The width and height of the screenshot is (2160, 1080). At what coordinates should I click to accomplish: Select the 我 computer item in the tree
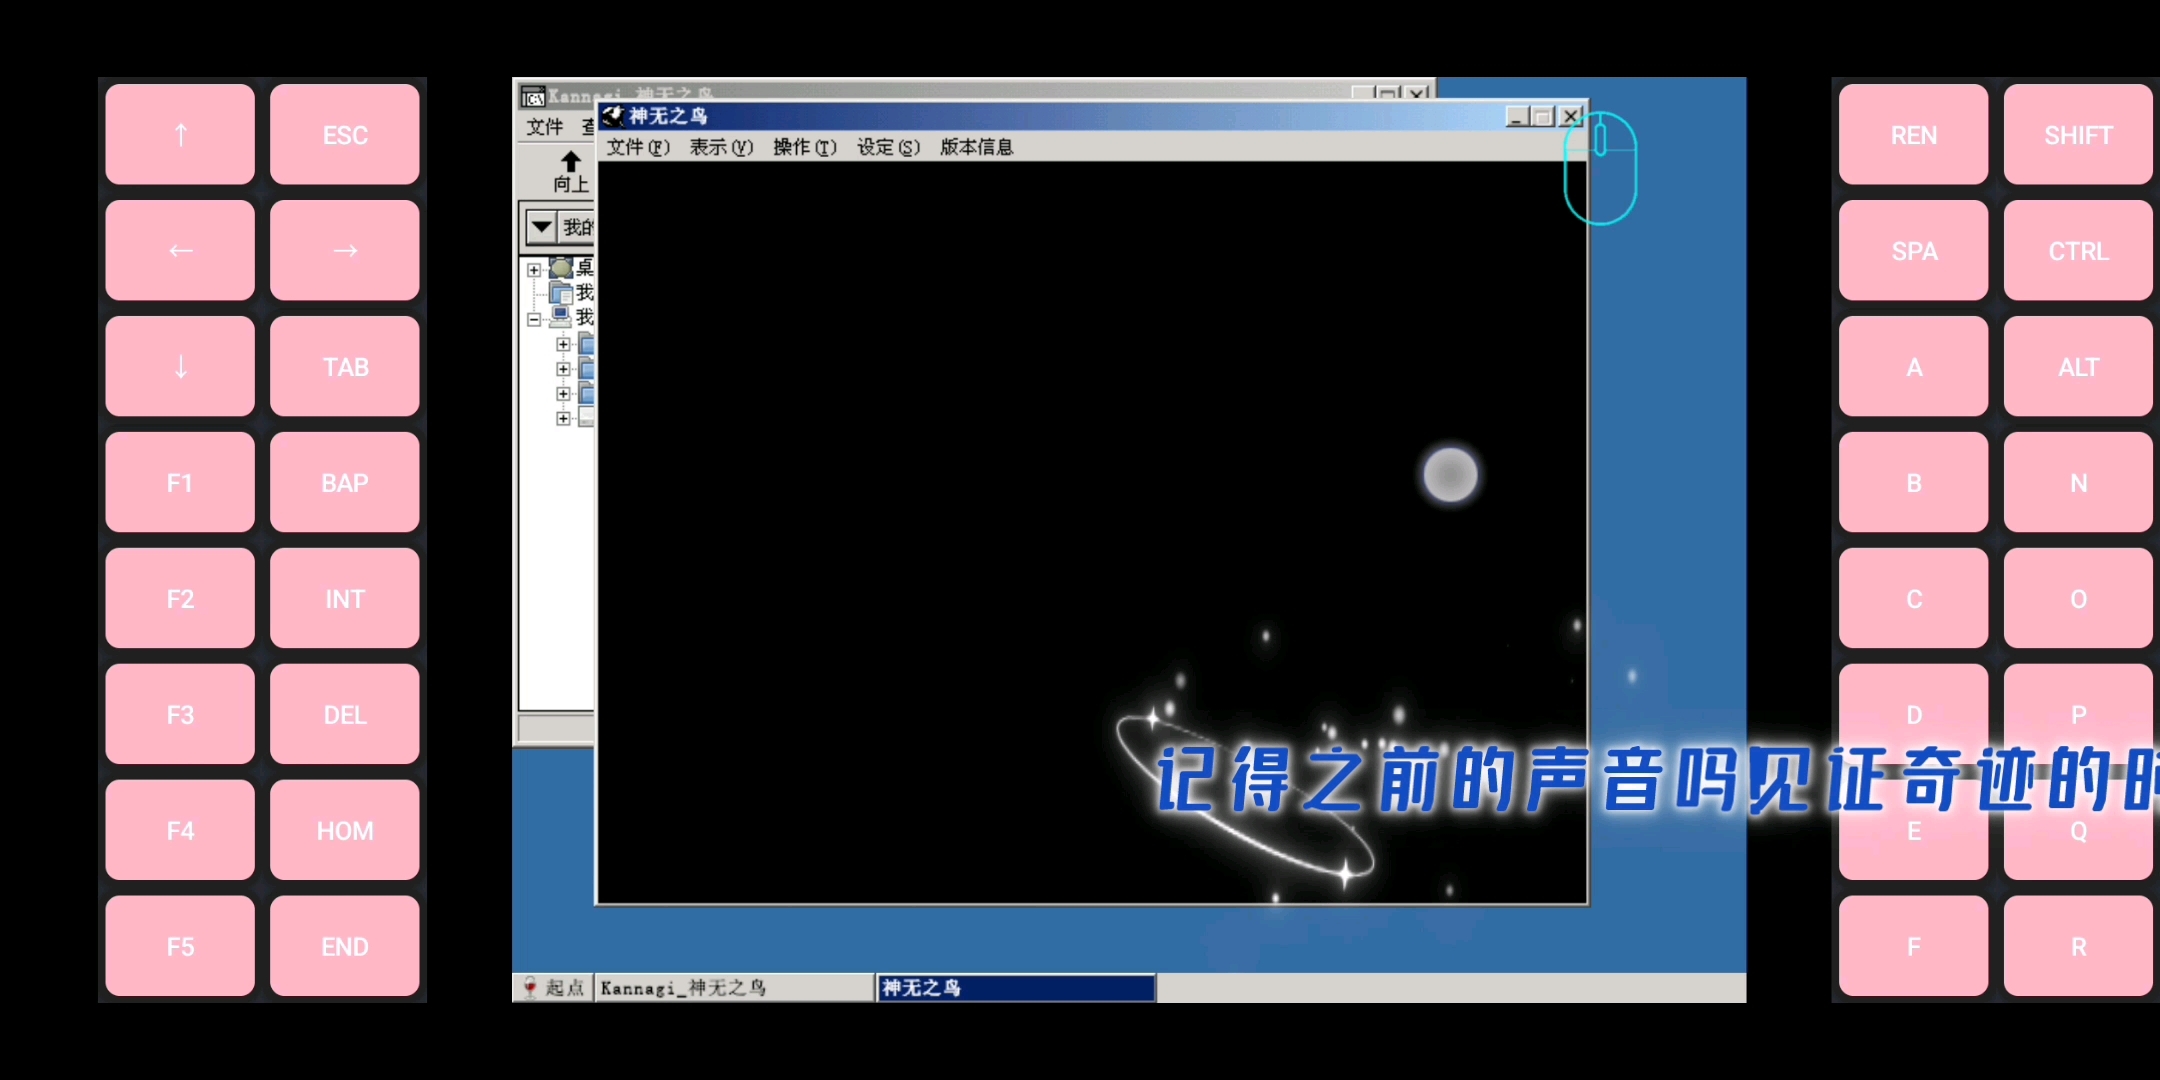(561, 318)
